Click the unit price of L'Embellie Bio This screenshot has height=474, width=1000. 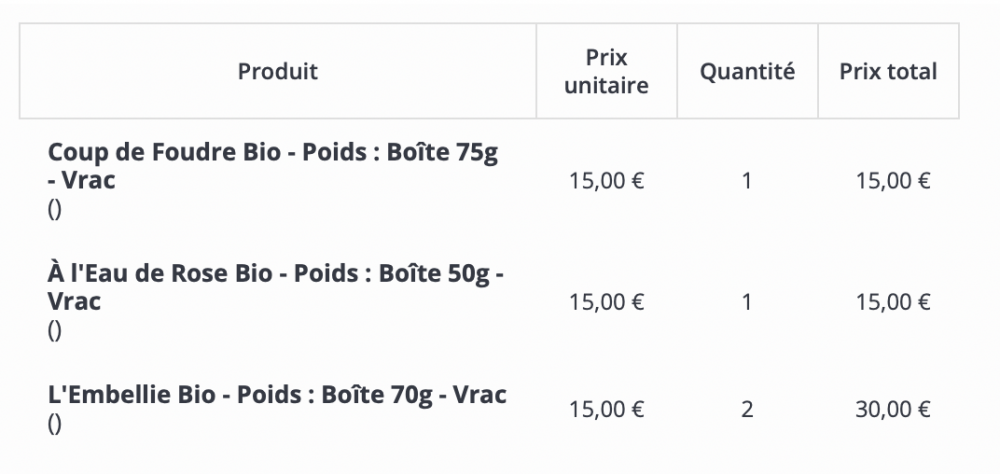point(606,409)
